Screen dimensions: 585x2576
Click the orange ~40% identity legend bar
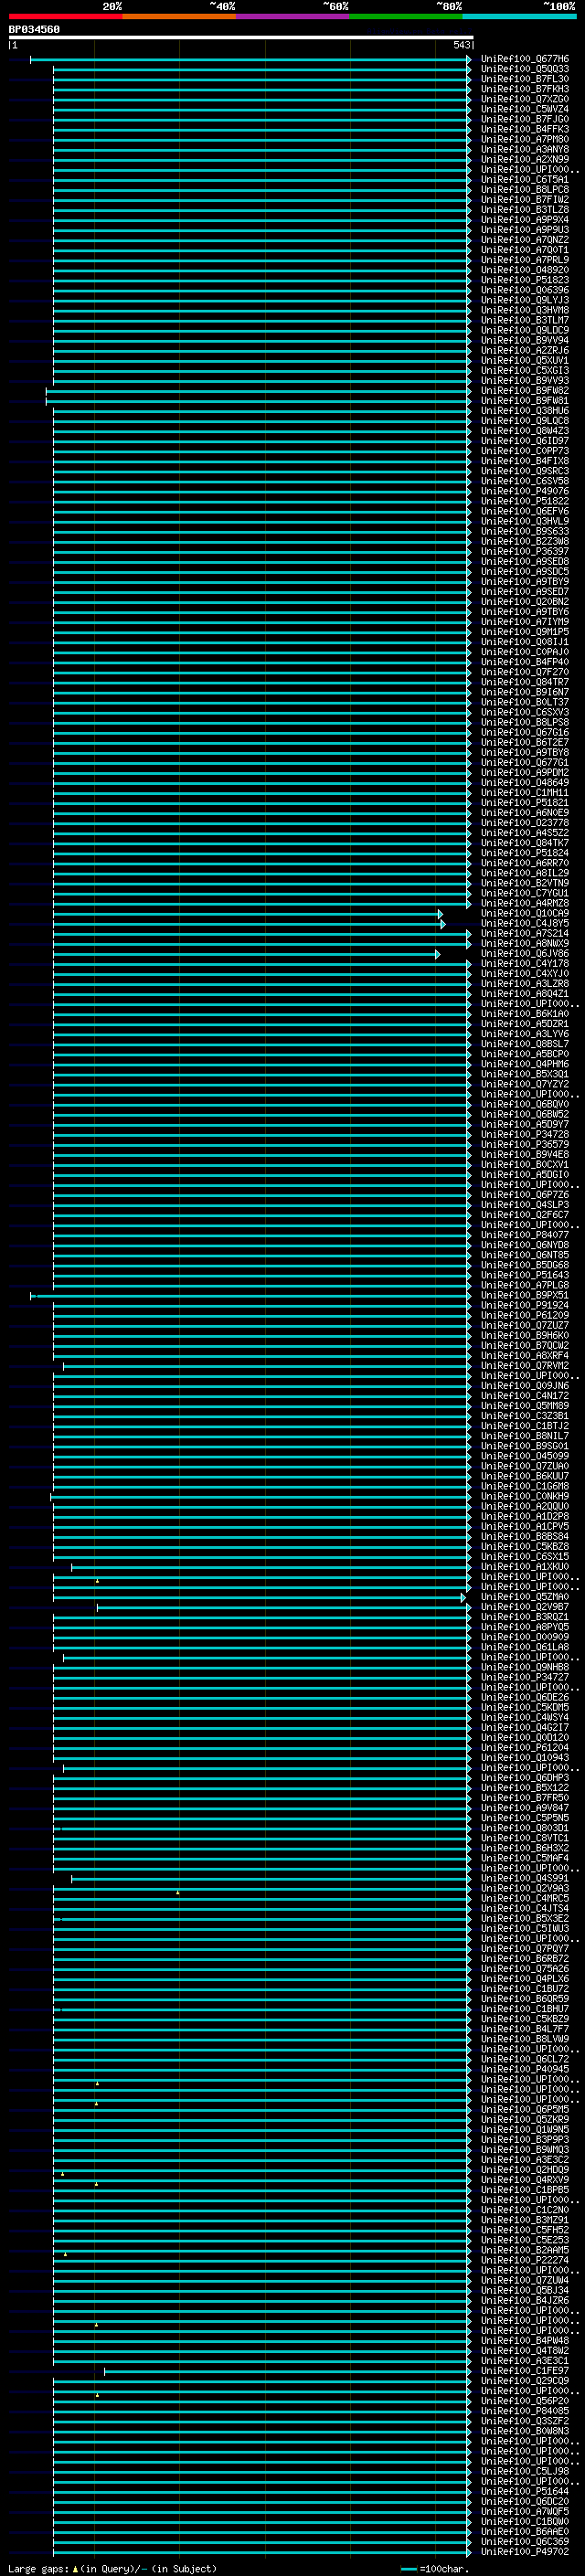[x=179, y=16]
